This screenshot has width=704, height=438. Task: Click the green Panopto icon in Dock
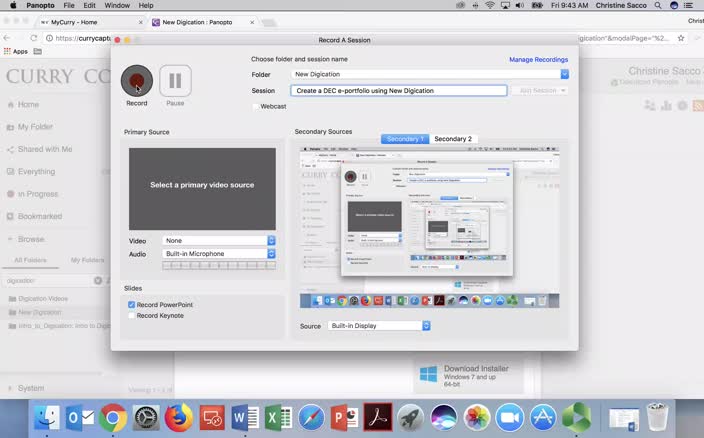coord(576,417)
